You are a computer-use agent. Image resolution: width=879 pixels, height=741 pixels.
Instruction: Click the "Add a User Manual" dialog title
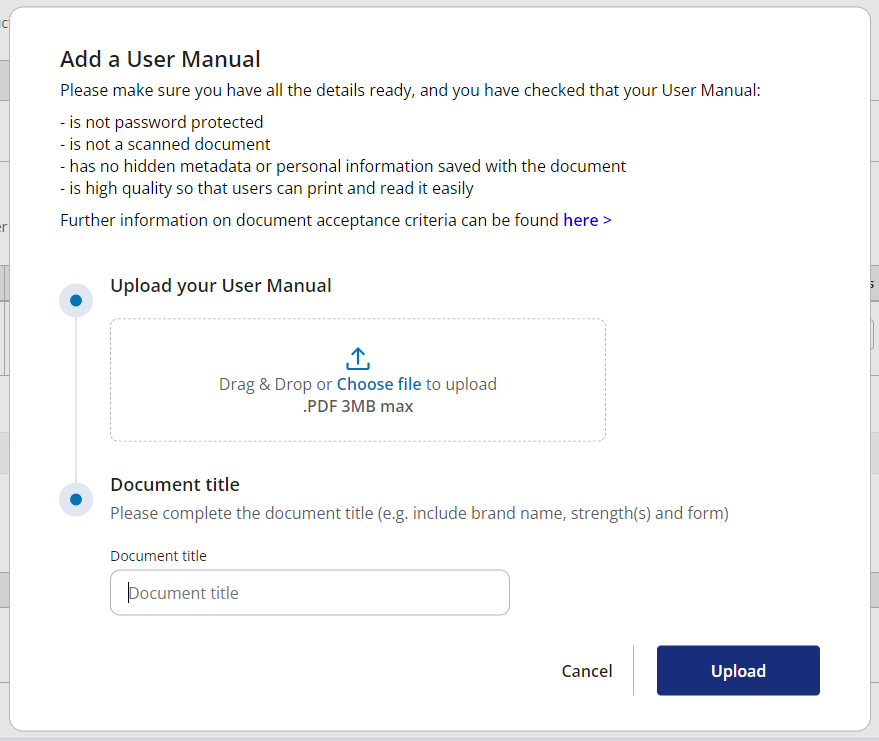point(160,59)
